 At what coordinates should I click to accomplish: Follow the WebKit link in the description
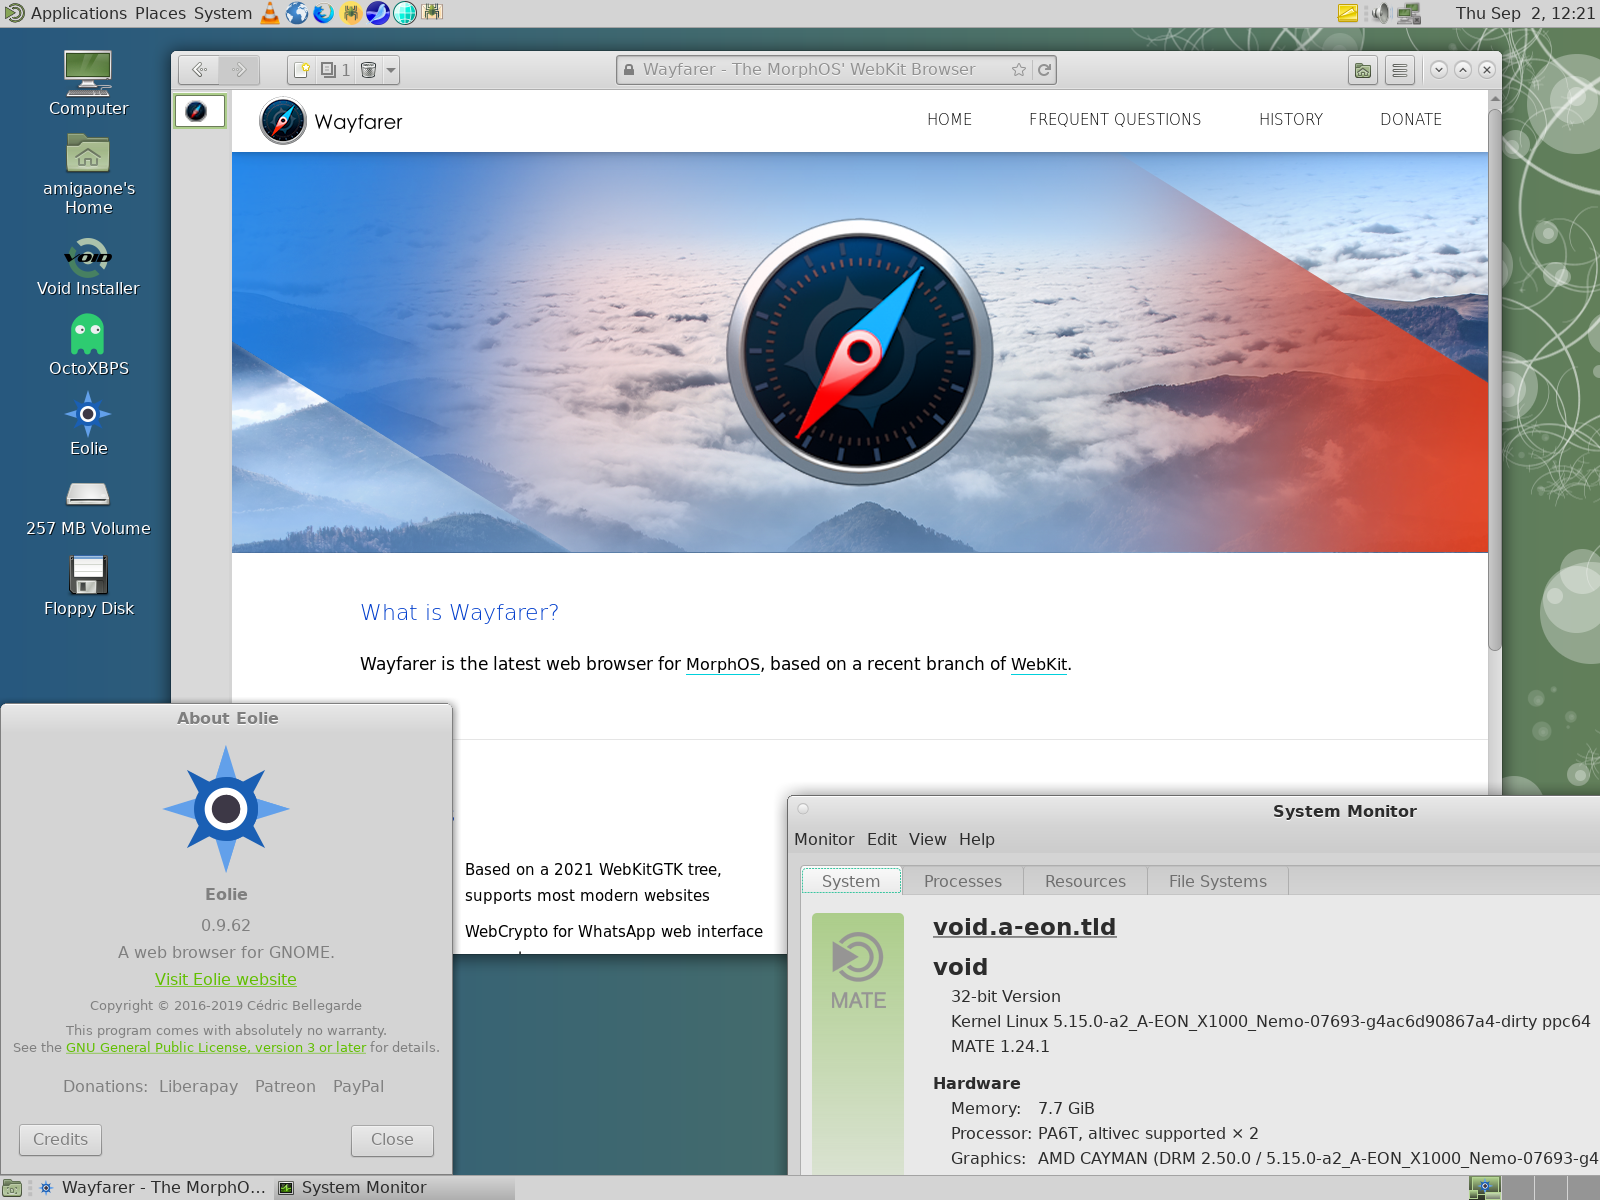pos(1039,665)
